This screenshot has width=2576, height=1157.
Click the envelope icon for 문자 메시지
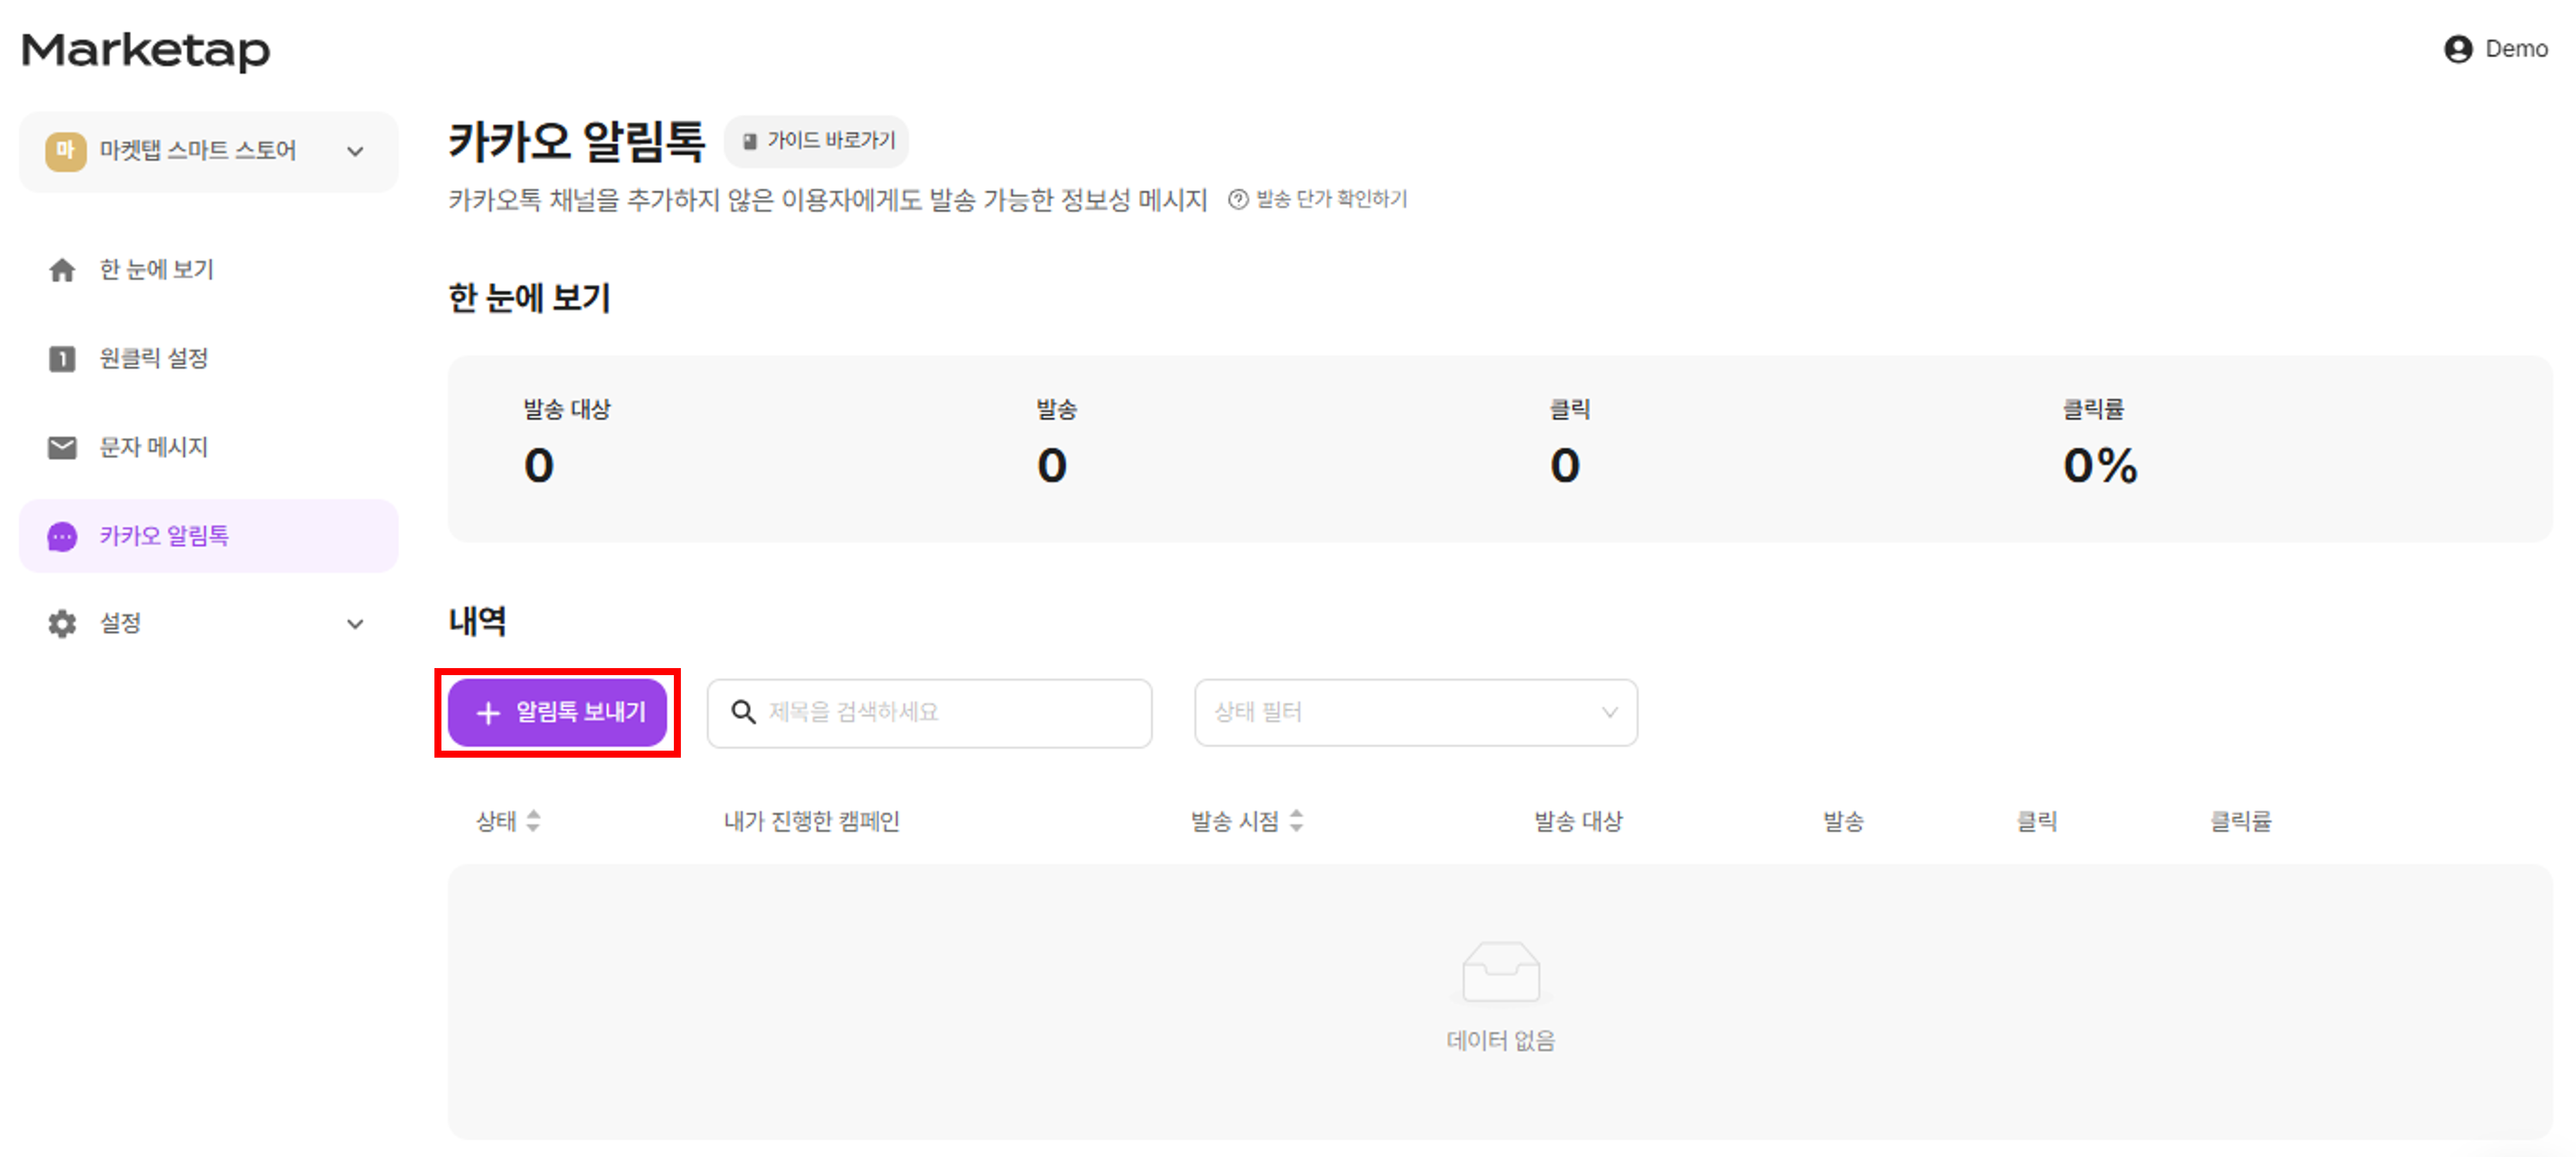(x=62, y=447)
